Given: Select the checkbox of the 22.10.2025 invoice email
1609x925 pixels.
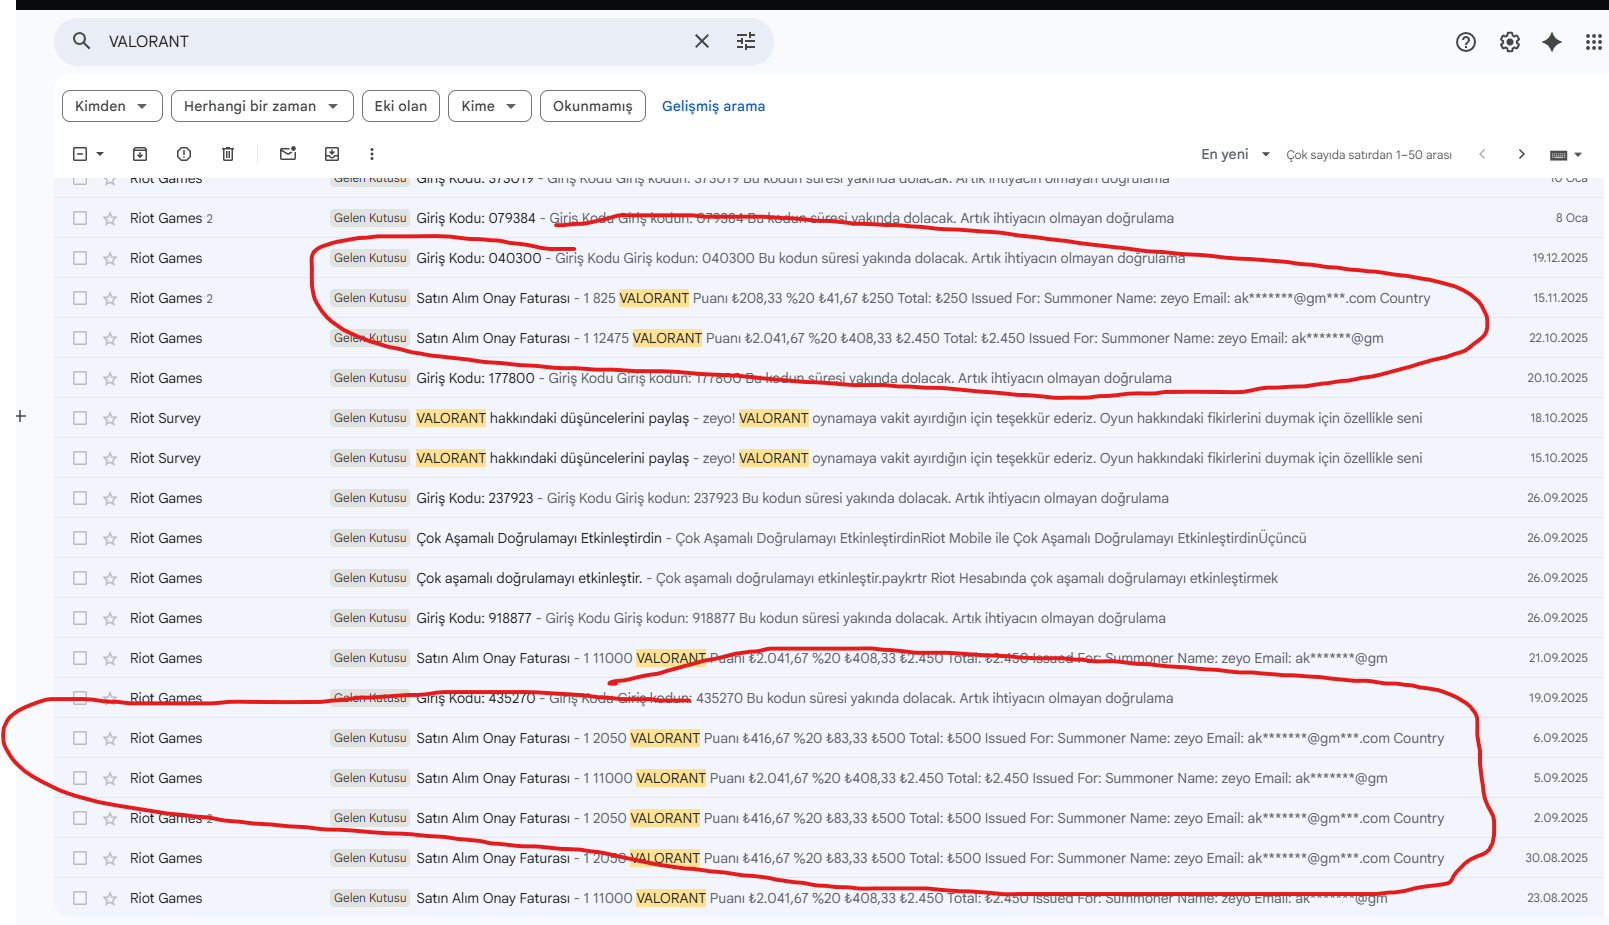Looking at the screenshot, I should [80, 338].
